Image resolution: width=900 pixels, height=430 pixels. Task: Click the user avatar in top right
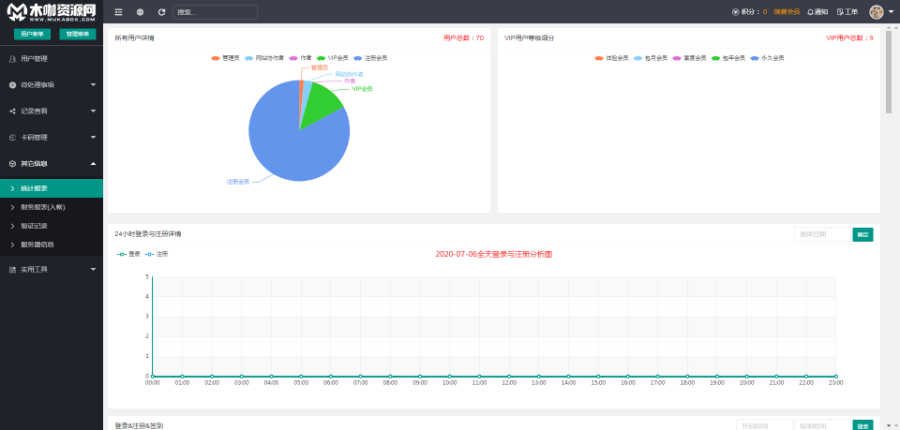[x=876, y=12]
